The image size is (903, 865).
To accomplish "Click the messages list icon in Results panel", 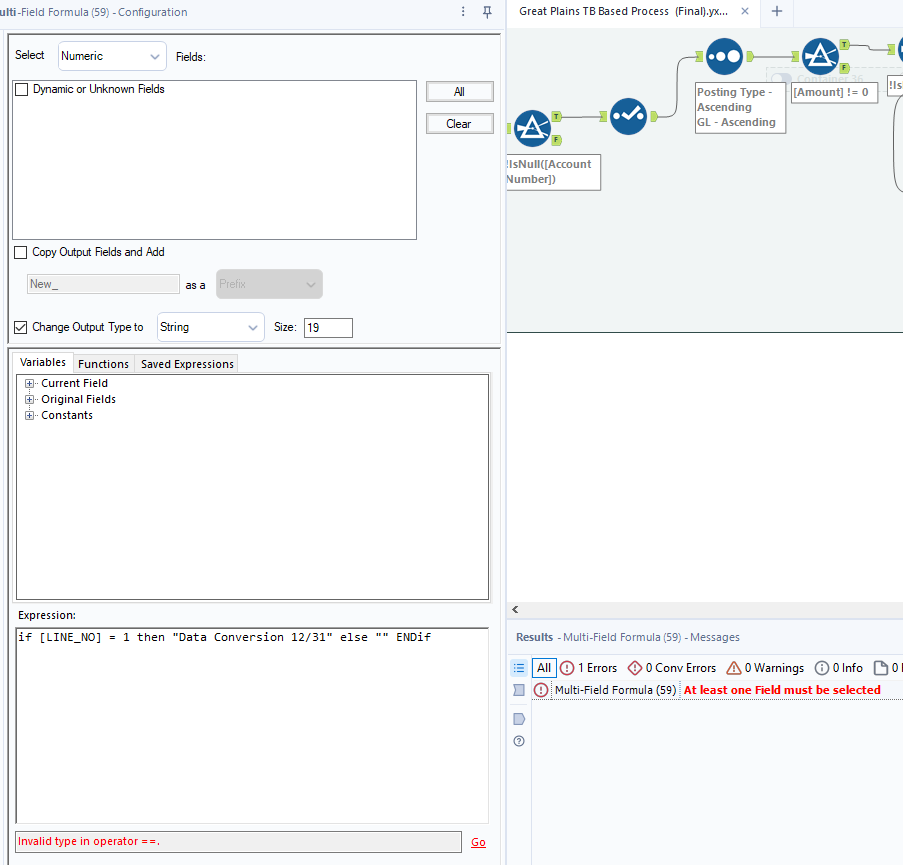I will (518, 667).
